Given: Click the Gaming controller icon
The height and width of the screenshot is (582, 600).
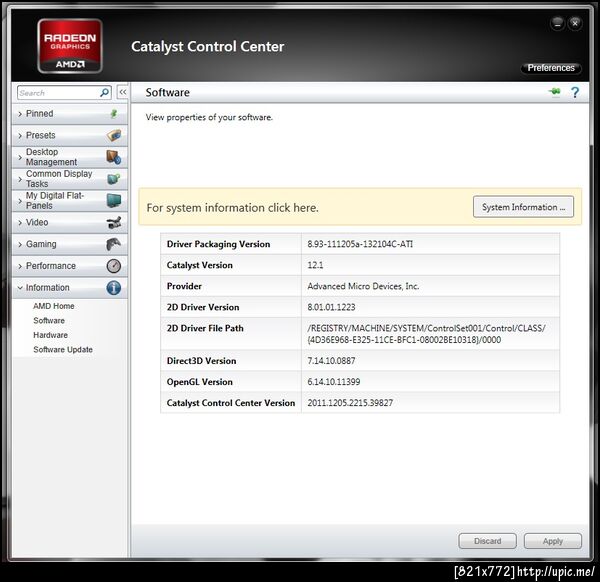Looking at the screenshot, I should click(114, 244).
